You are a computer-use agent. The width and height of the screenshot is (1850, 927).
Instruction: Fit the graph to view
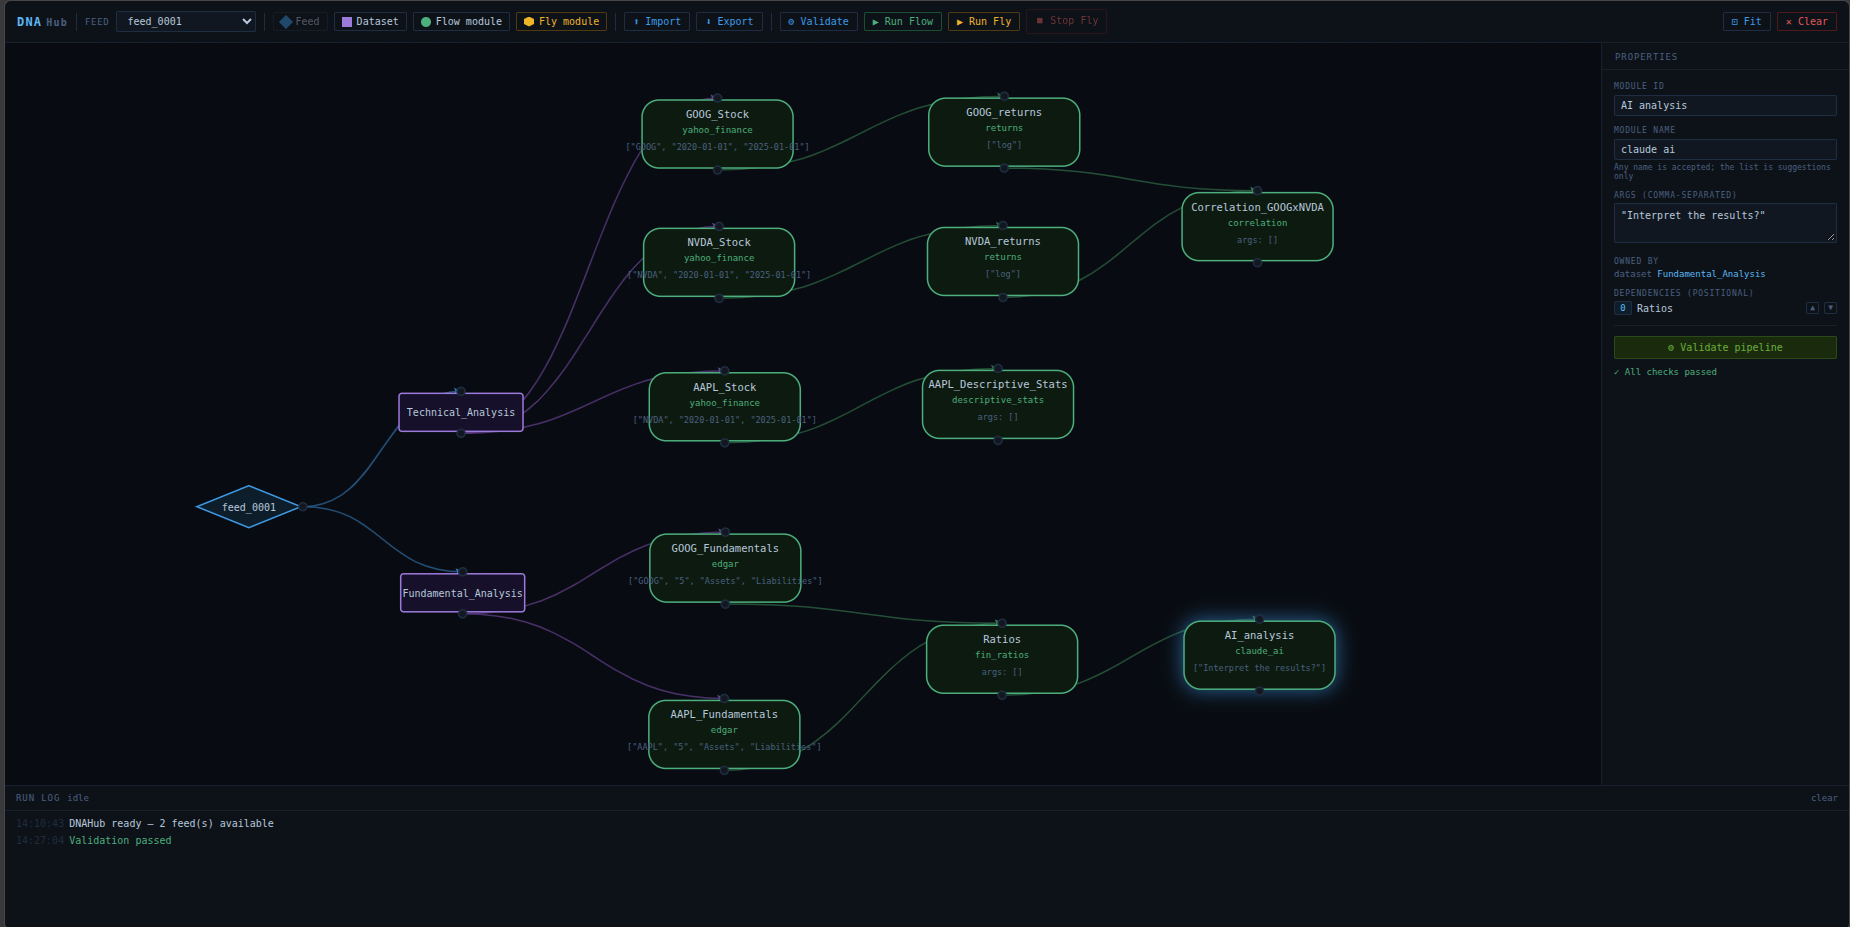[1747, 21]
